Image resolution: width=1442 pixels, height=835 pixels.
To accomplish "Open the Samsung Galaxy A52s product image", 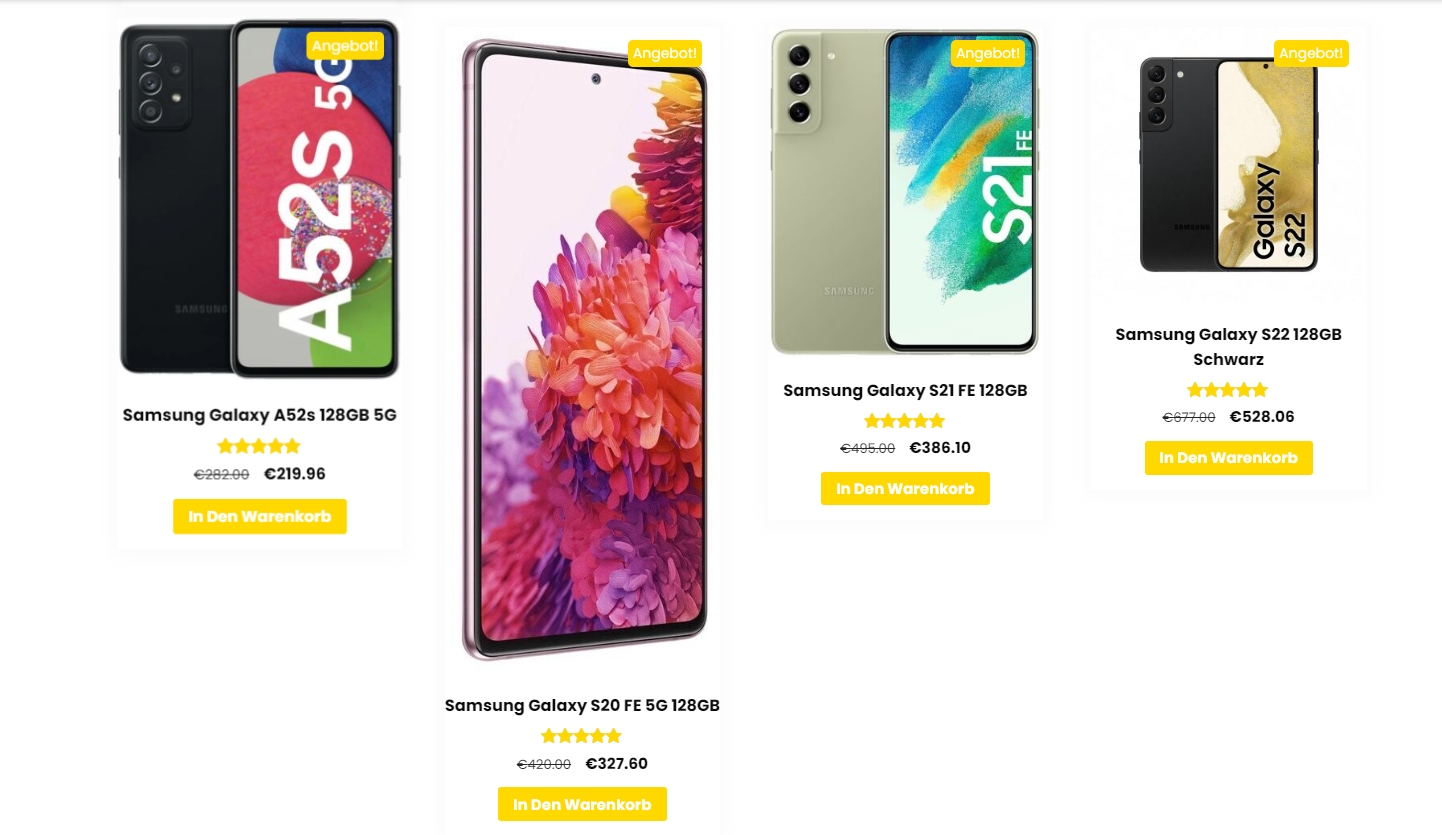I will tap(260, 198).
